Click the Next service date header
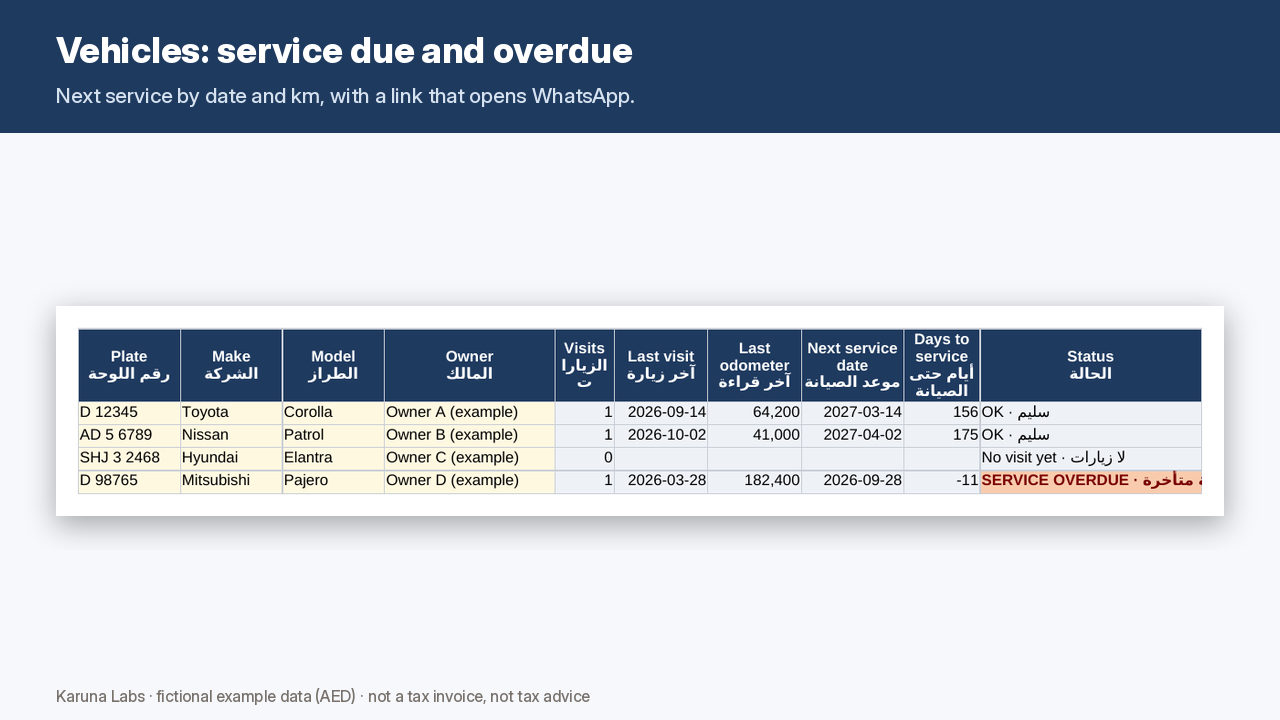 (x=852, y=365)
